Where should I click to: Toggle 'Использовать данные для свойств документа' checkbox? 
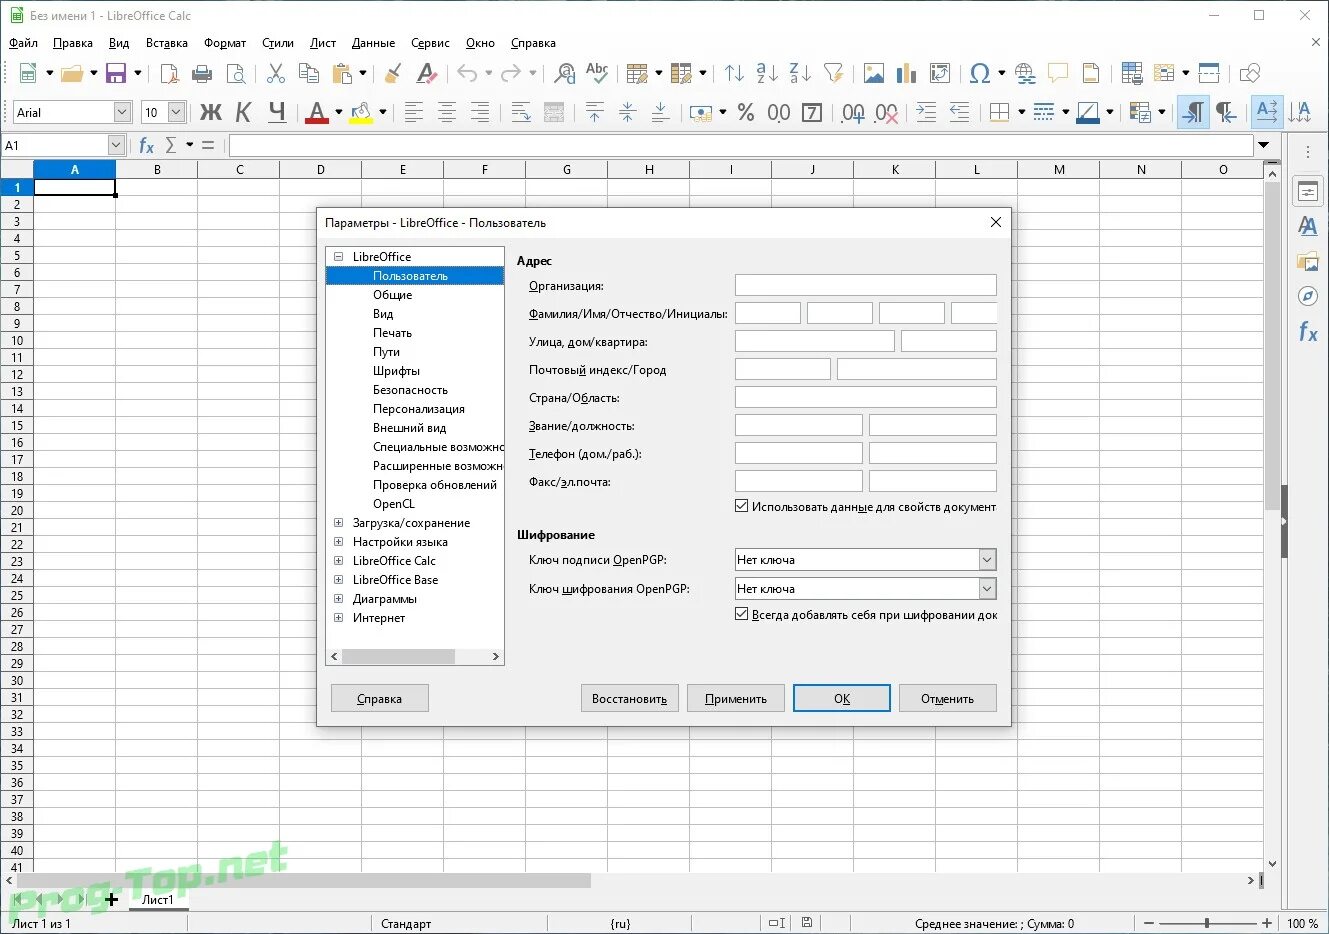pos(742,506)
